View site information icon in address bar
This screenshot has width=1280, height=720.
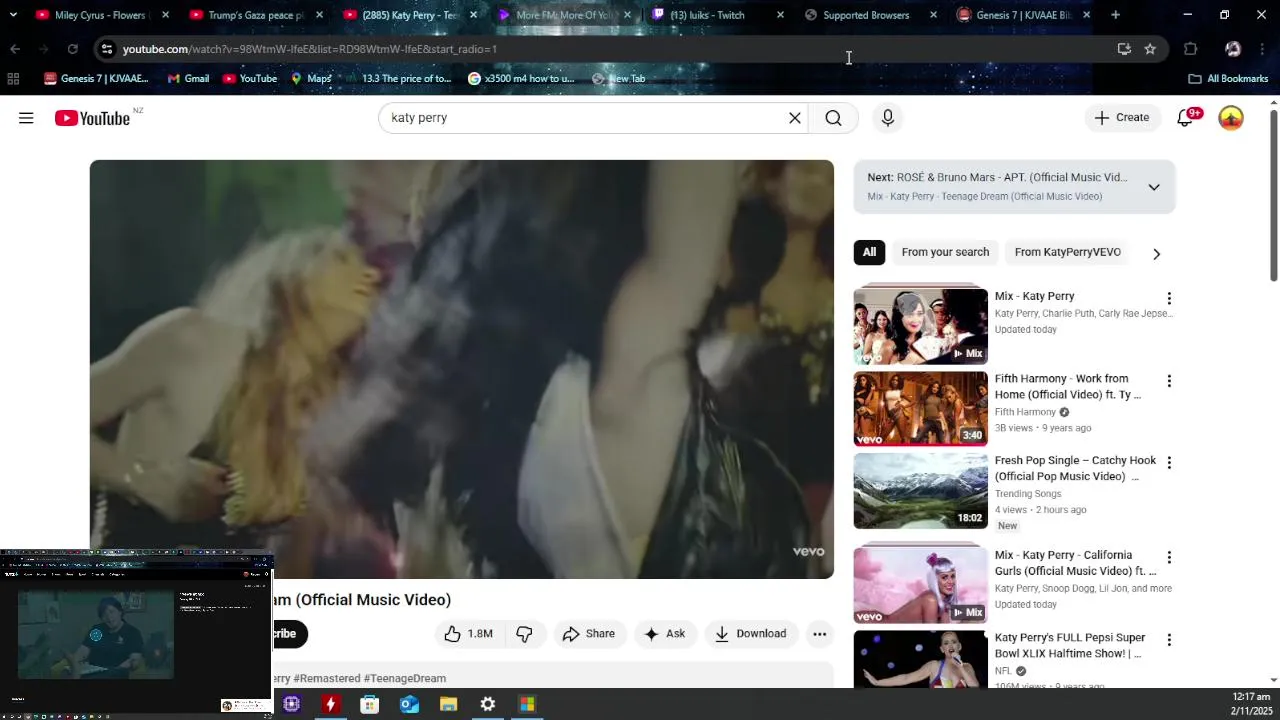coord(107,49)
